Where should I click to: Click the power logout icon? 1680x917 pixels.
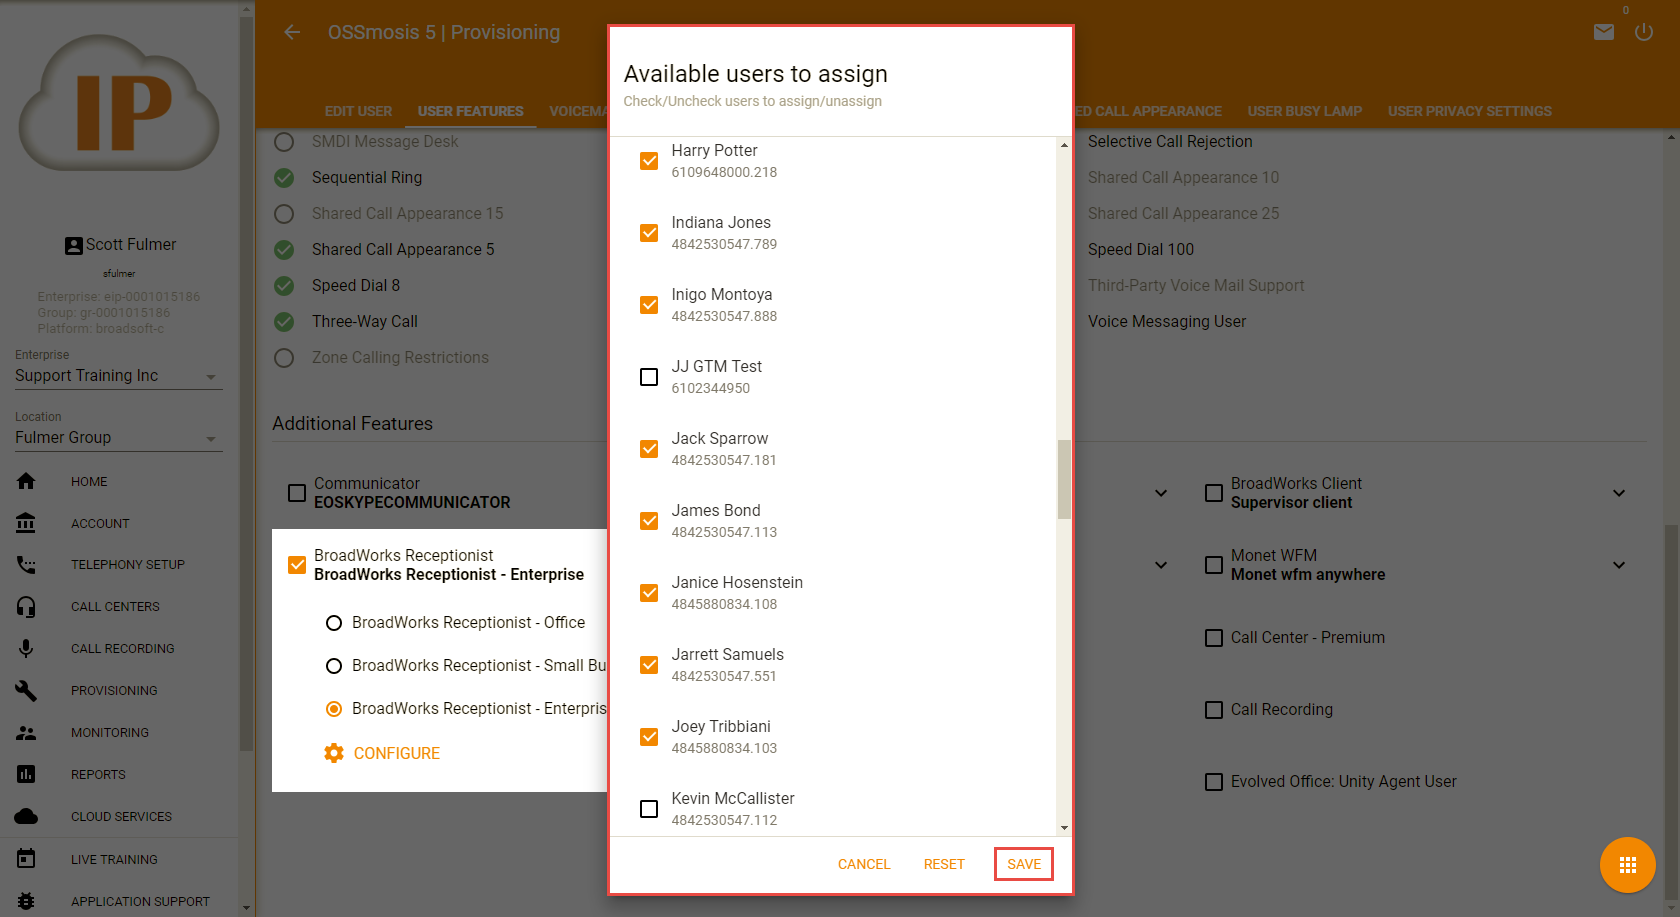1644,32
